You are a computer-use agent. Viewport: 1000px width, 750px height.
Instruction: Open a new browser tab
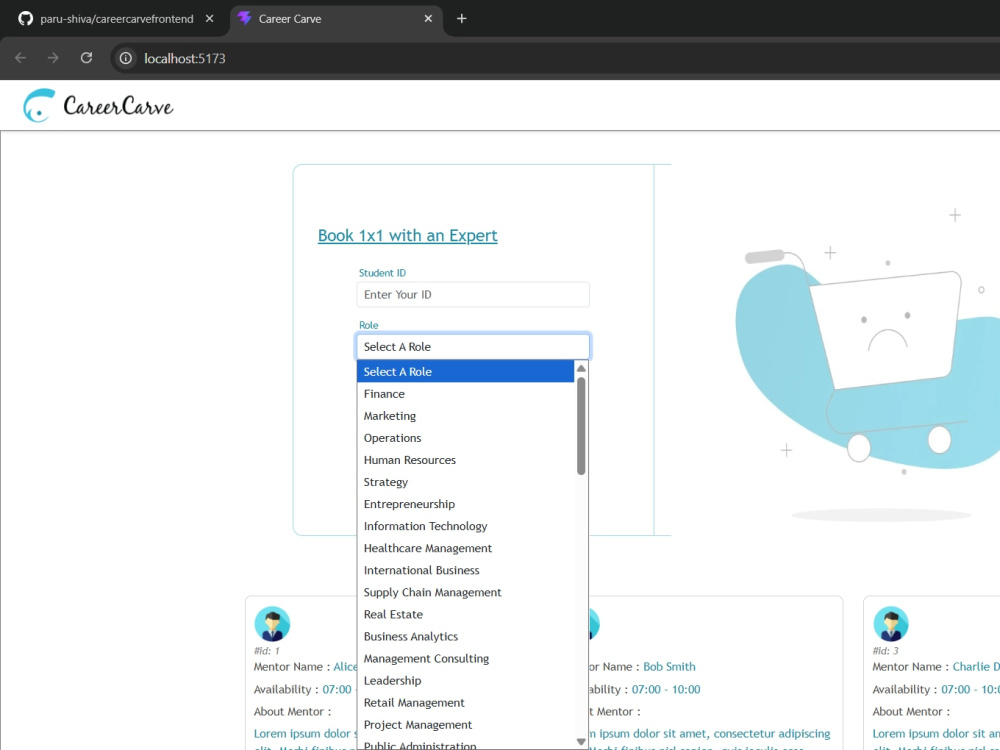click(x=462, y=18)
